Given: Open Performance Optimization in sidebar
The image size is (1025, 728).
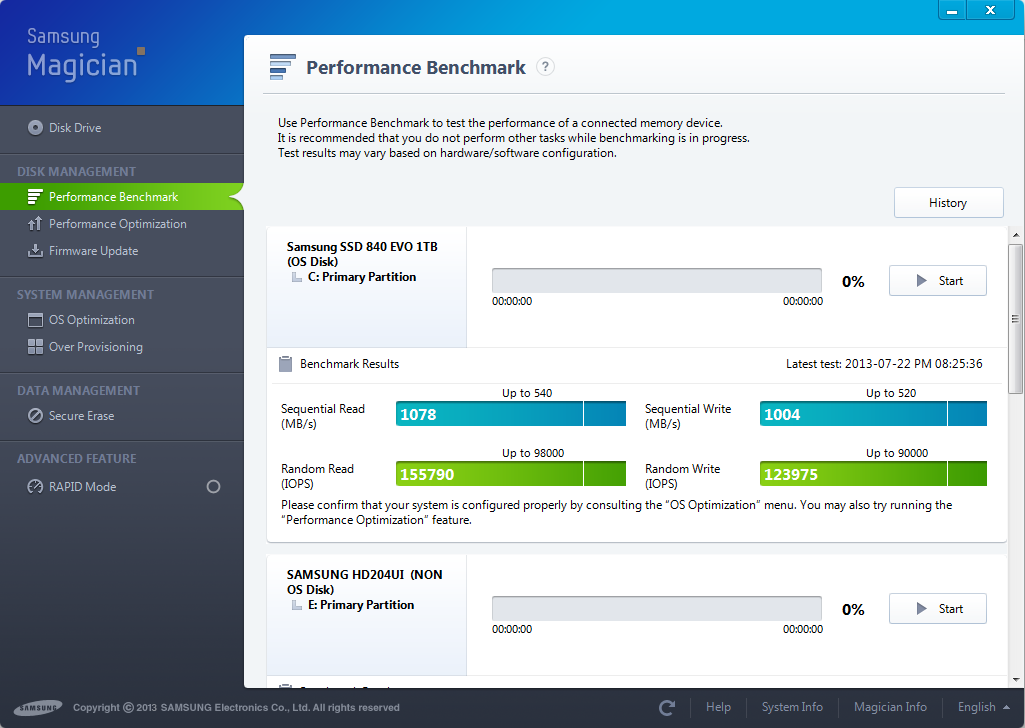Looking at the screenshot, I should tap(117, 224).
